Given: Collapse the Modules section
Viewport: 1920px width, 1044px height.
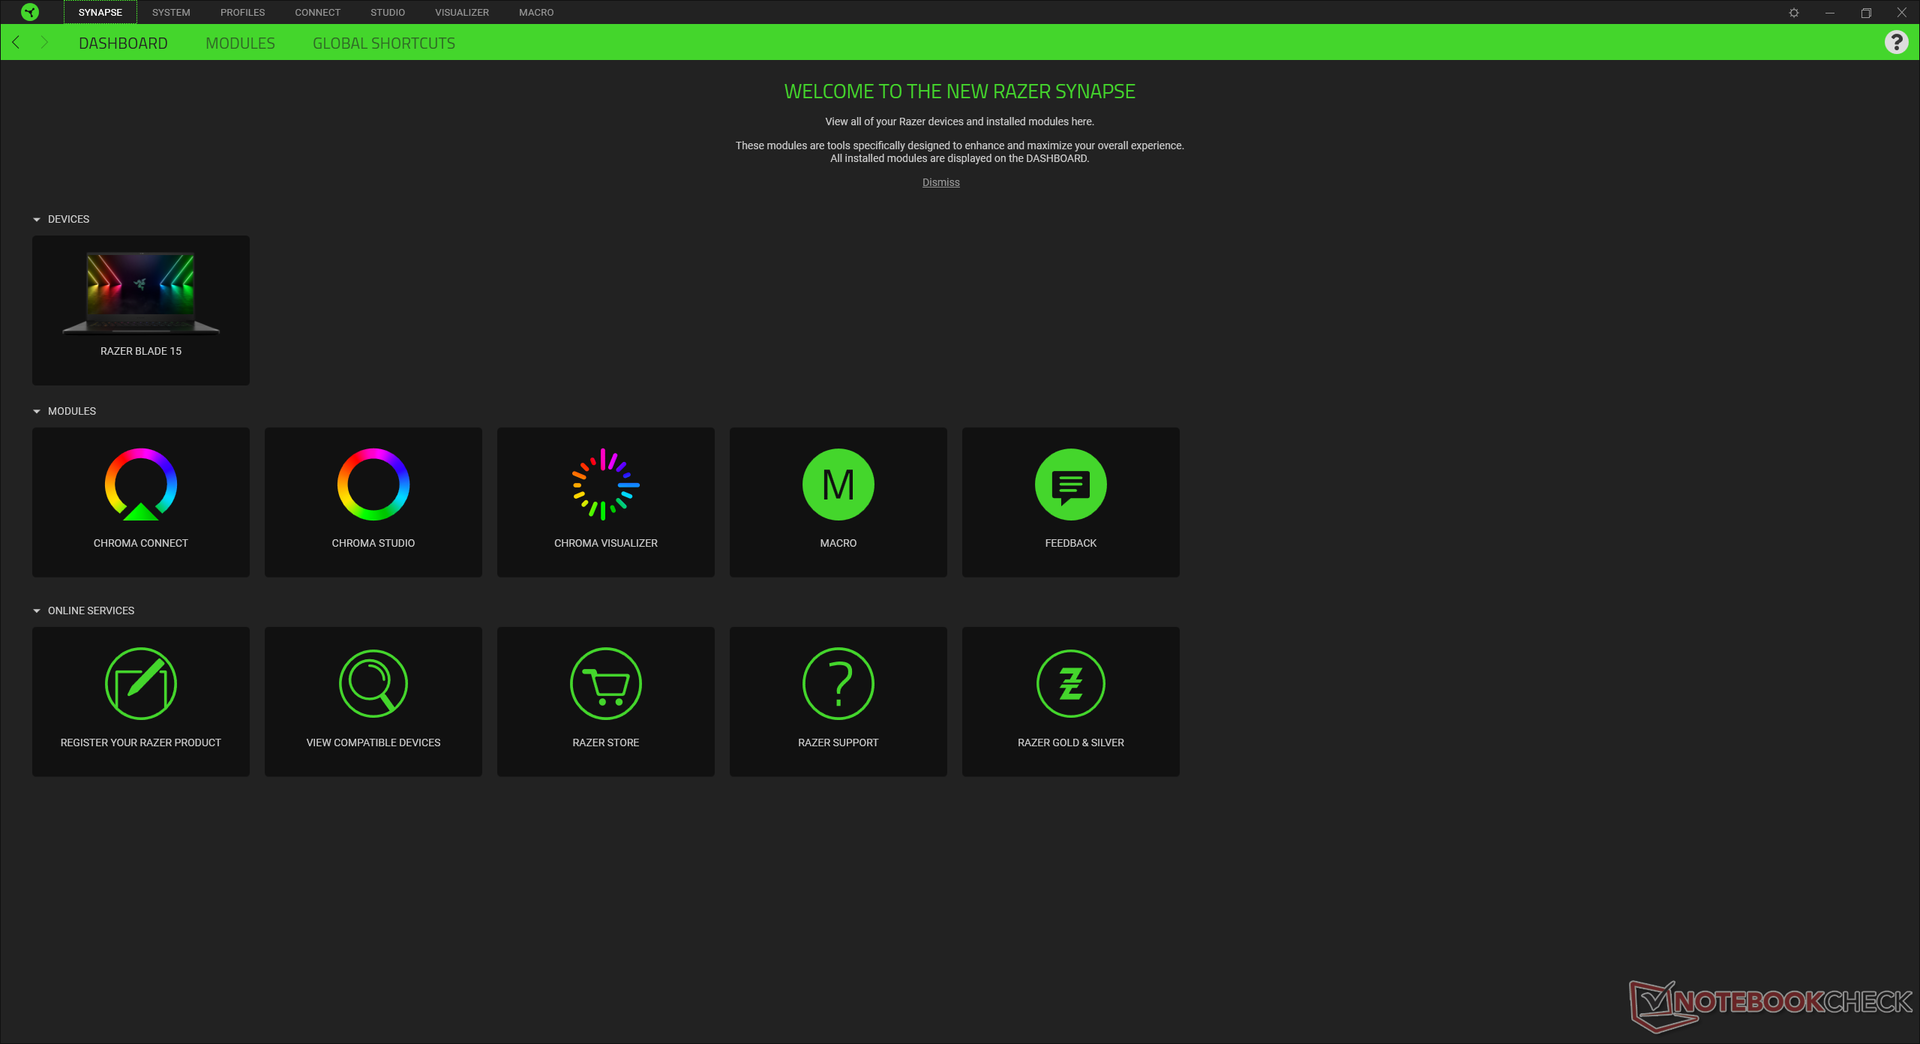Looking at the screenshot, I should [x=37, y=411].
